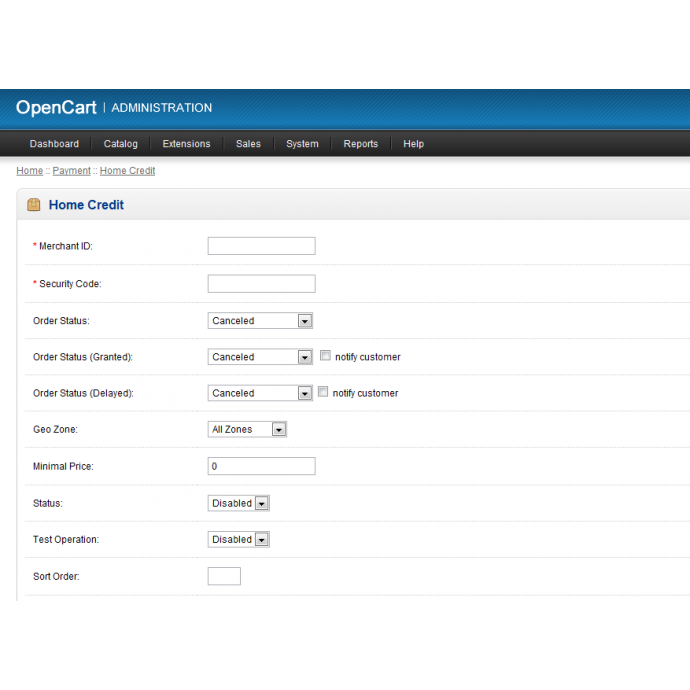Open the Geo Zone dropdown
This screenshot has width=690, height=690.
(247, 429)
